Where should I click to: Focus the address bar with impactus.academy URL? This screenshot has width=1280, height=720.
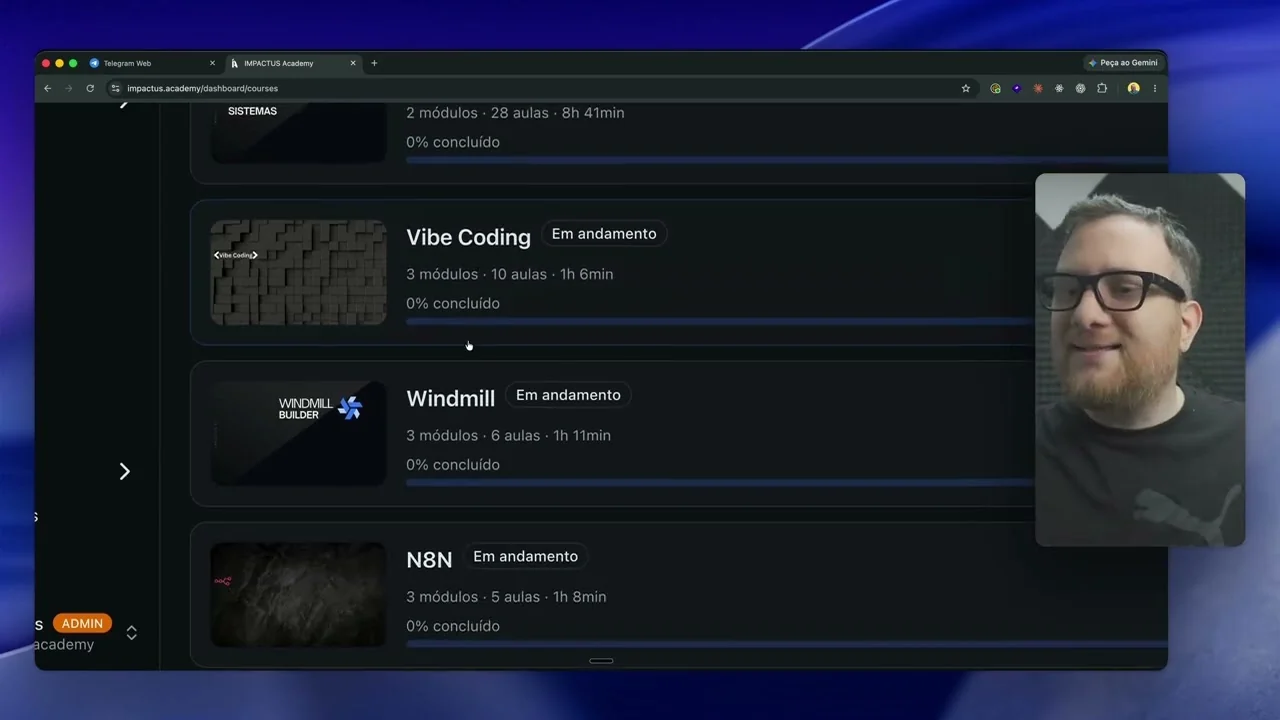[540, 88]
